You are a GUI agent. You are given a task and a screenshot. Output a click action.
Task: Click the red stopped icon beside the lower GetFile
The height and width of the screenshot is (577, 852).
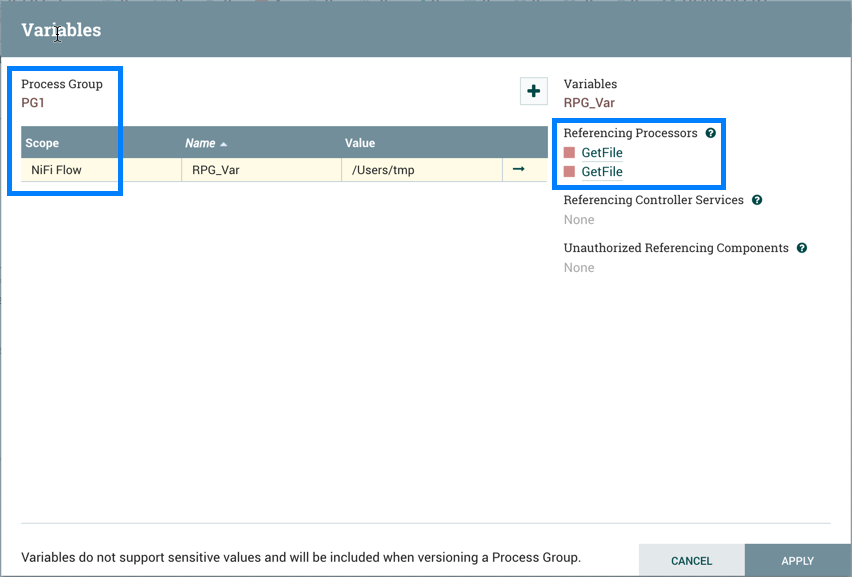pos(570,172)
